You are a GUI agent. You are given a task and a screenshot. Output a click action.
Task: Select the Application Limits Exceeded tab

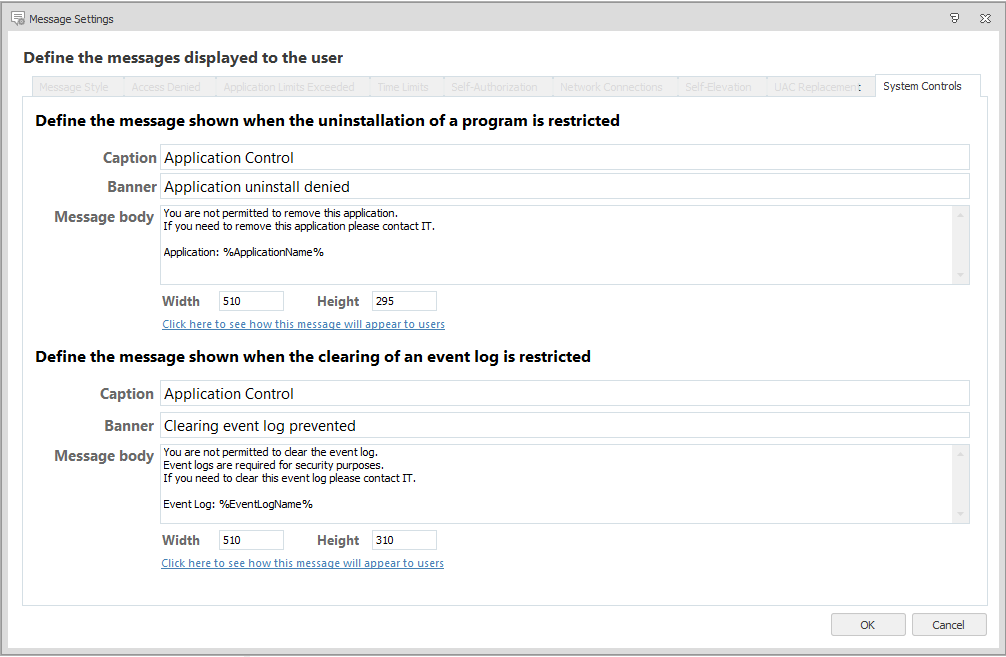tap(289, 87)
